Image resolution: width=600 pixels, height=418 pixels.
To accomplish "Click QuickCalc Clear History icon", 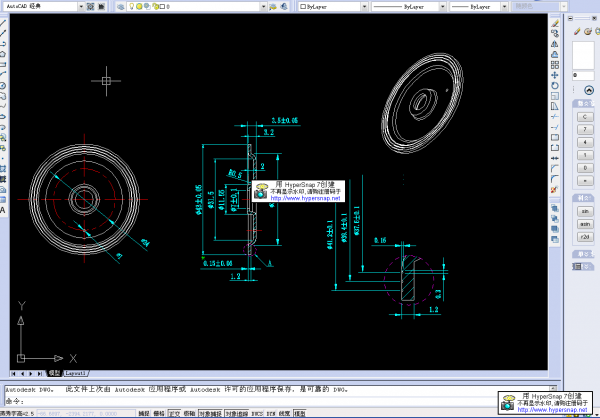I will [588, 31].
